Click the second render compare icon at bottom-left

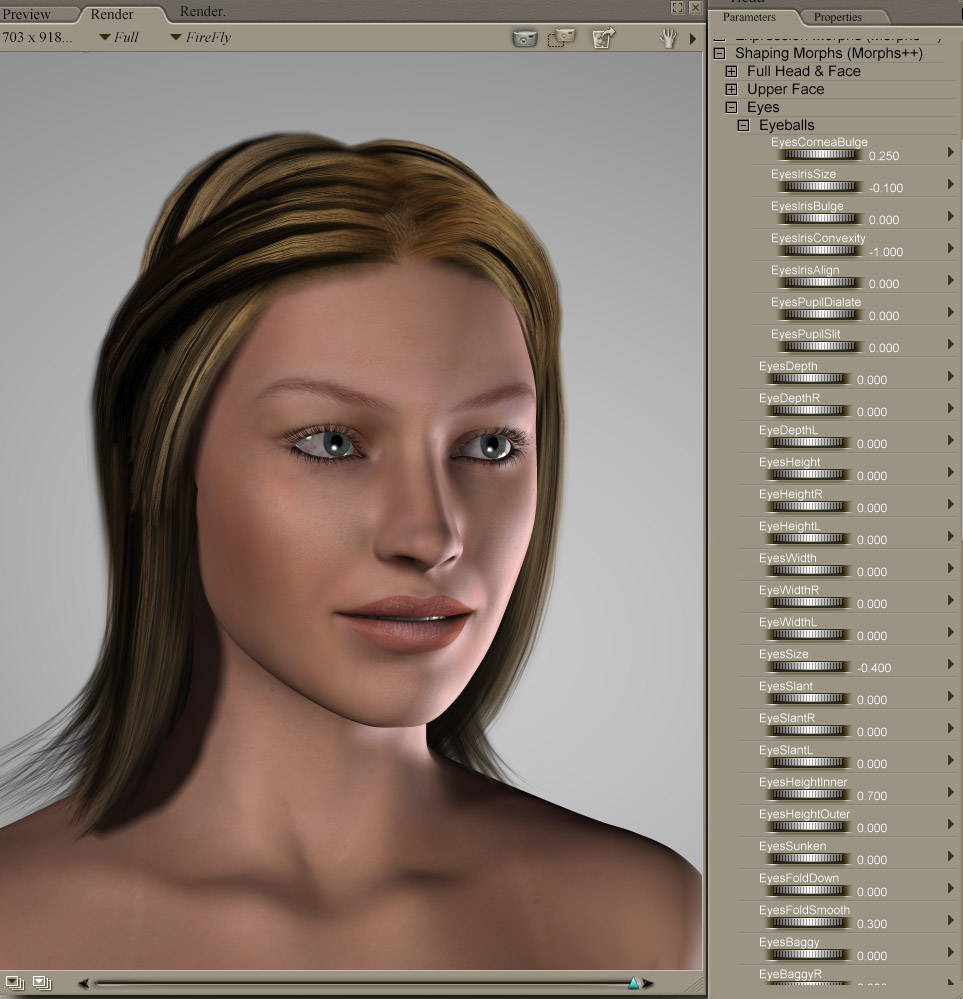(42, 983)
